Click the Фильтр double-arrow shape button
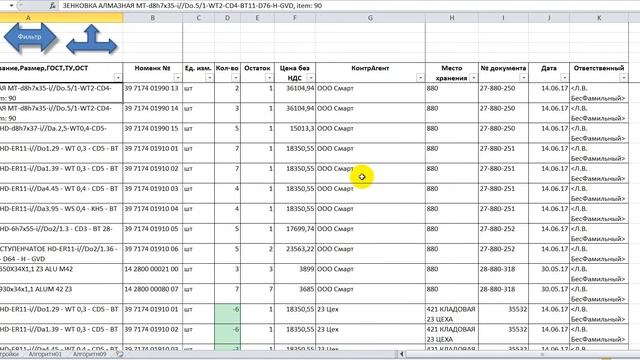The height and width of the screenshot is (360, 640). click(x=30, y=37)
